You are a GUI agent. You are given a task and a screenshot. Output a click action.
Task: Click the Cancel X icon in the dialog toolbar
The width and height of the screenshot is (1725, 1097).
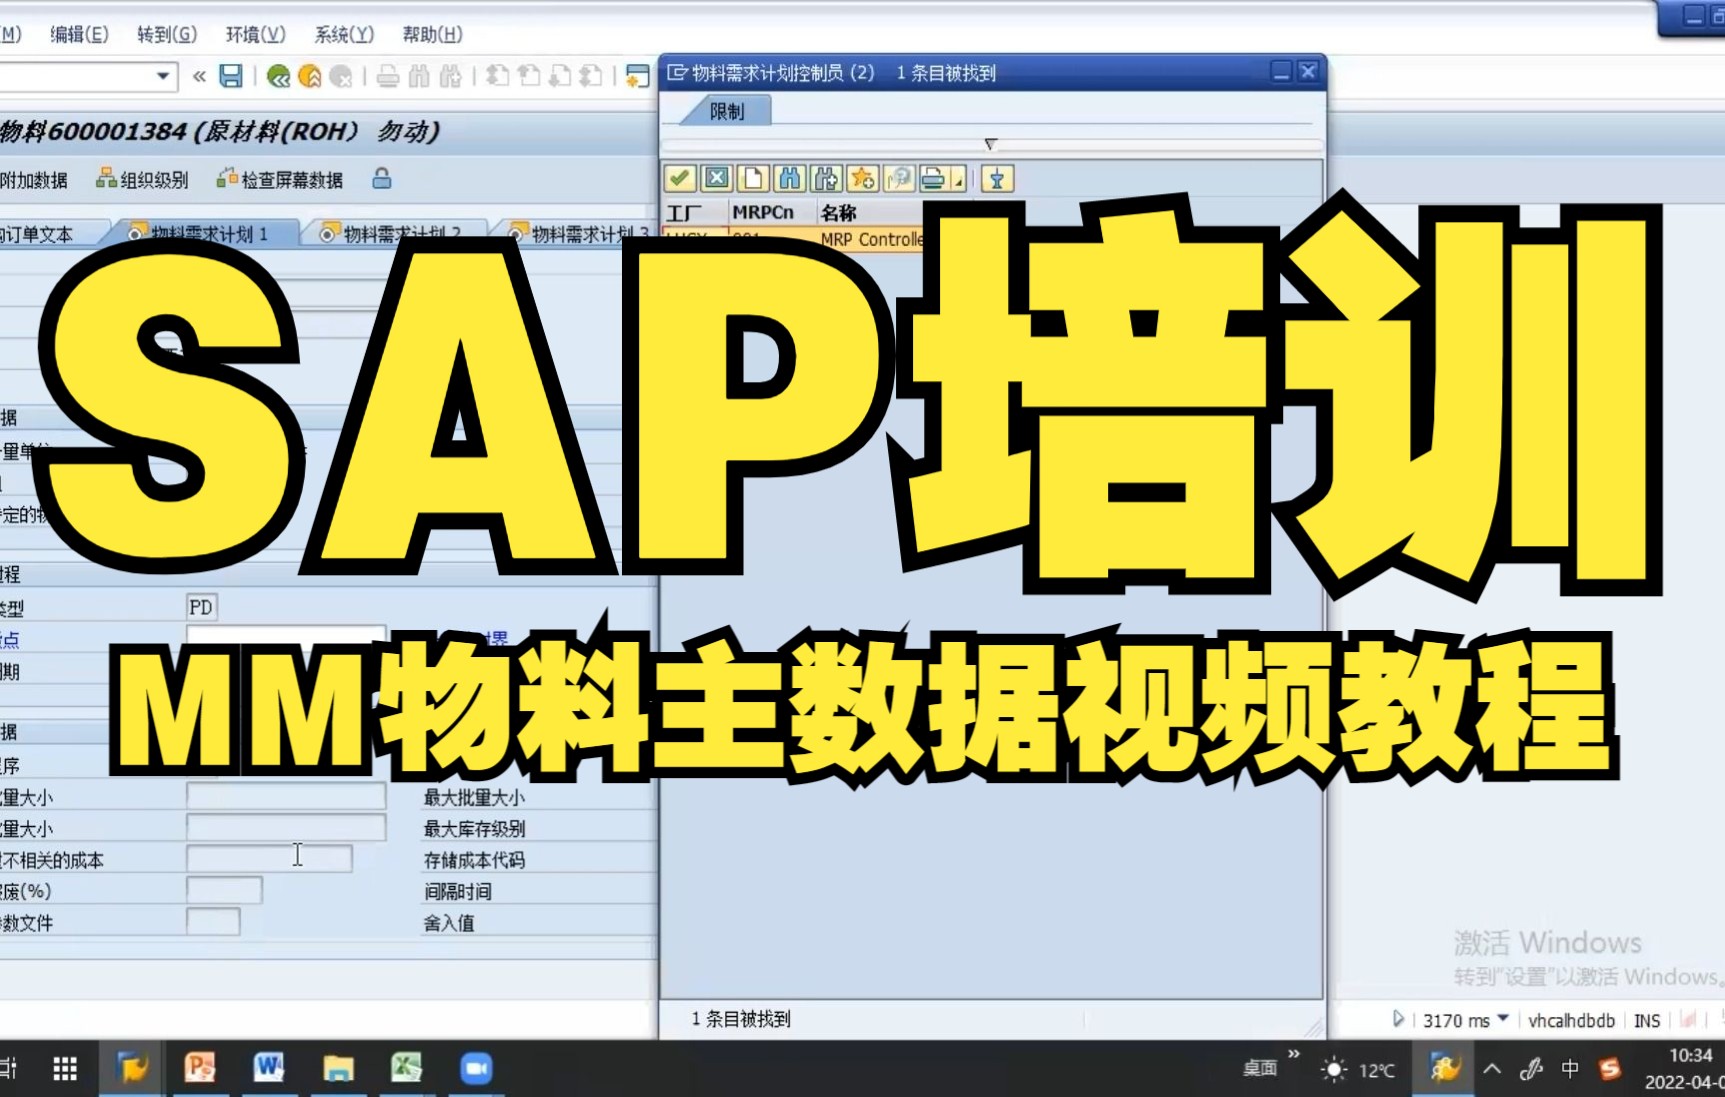click(716, 179)
